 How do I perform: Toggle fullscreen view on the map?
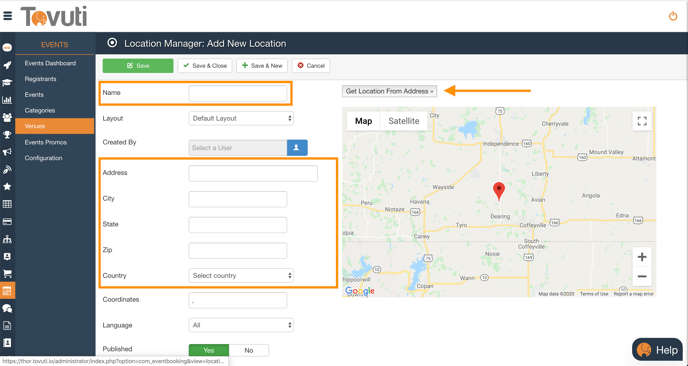point(642,121)
